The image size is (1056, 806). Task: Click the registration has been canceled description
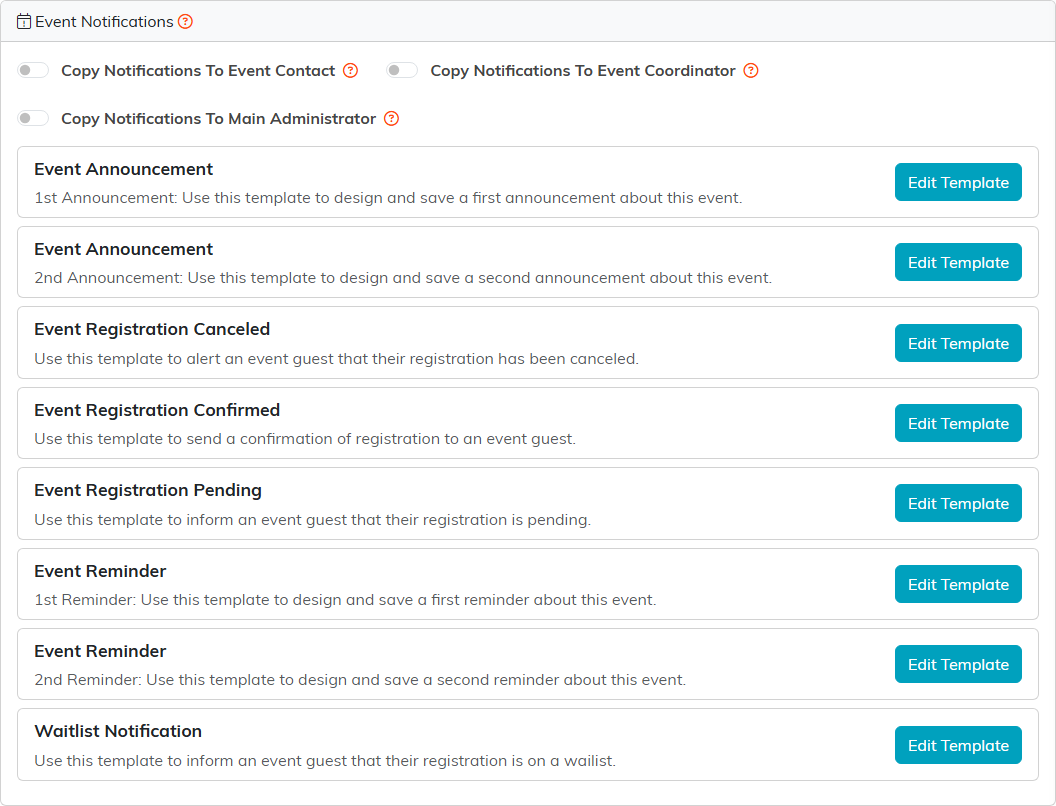click(337, 359)
